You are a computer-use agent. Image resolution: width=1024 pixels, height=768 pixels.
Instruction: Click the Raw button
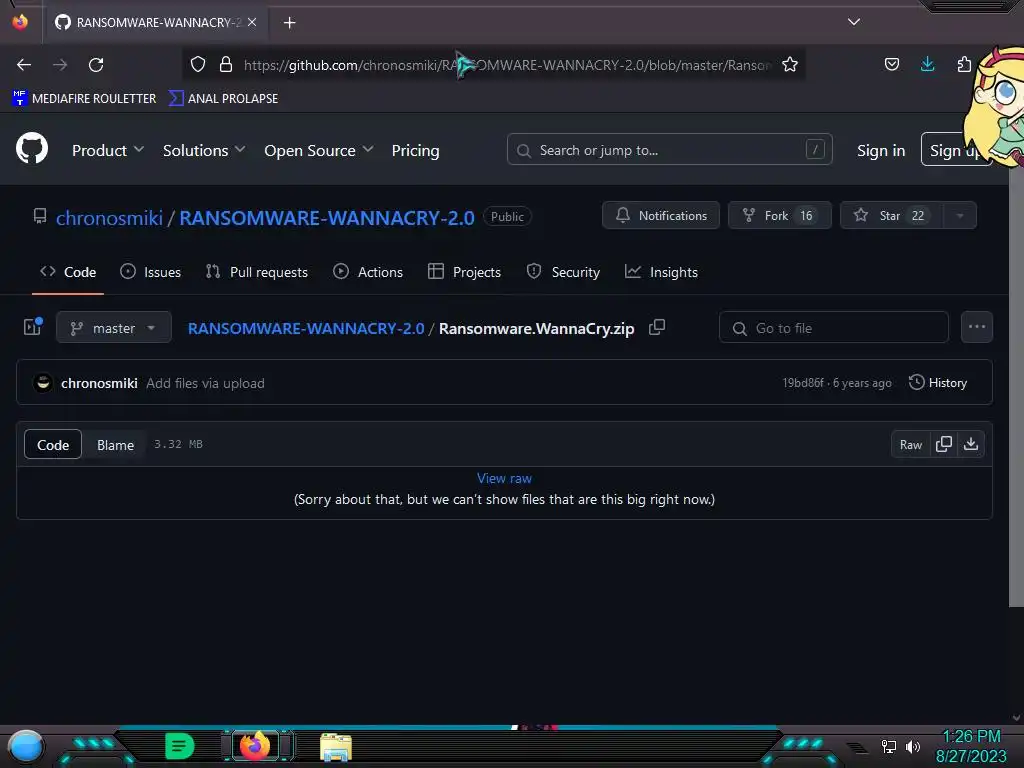[911, 444]
